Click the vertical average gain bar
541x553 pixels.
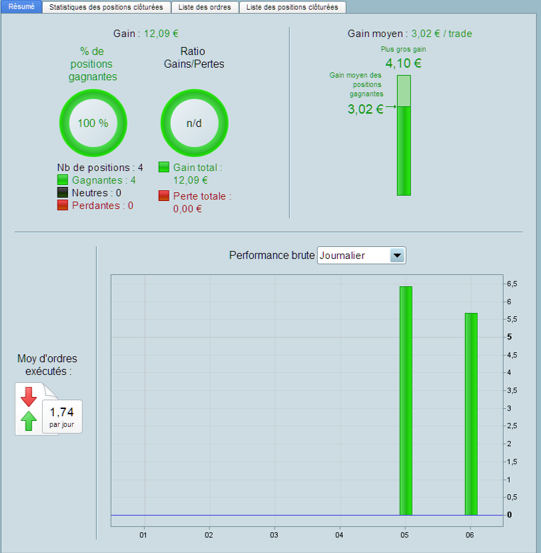coord(404,135)
